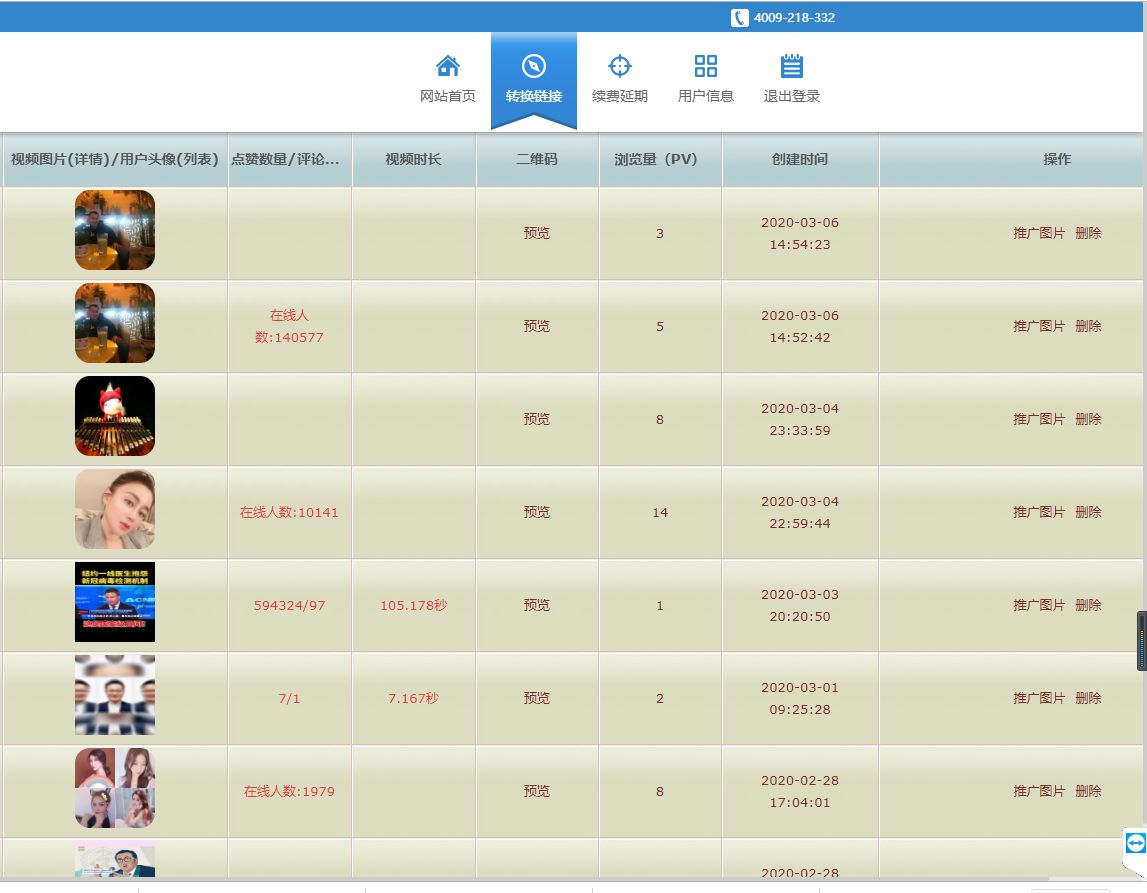
Task: Click the notepad icon for 退出登录
Action: pyautogui.click(x=792, y=67)
